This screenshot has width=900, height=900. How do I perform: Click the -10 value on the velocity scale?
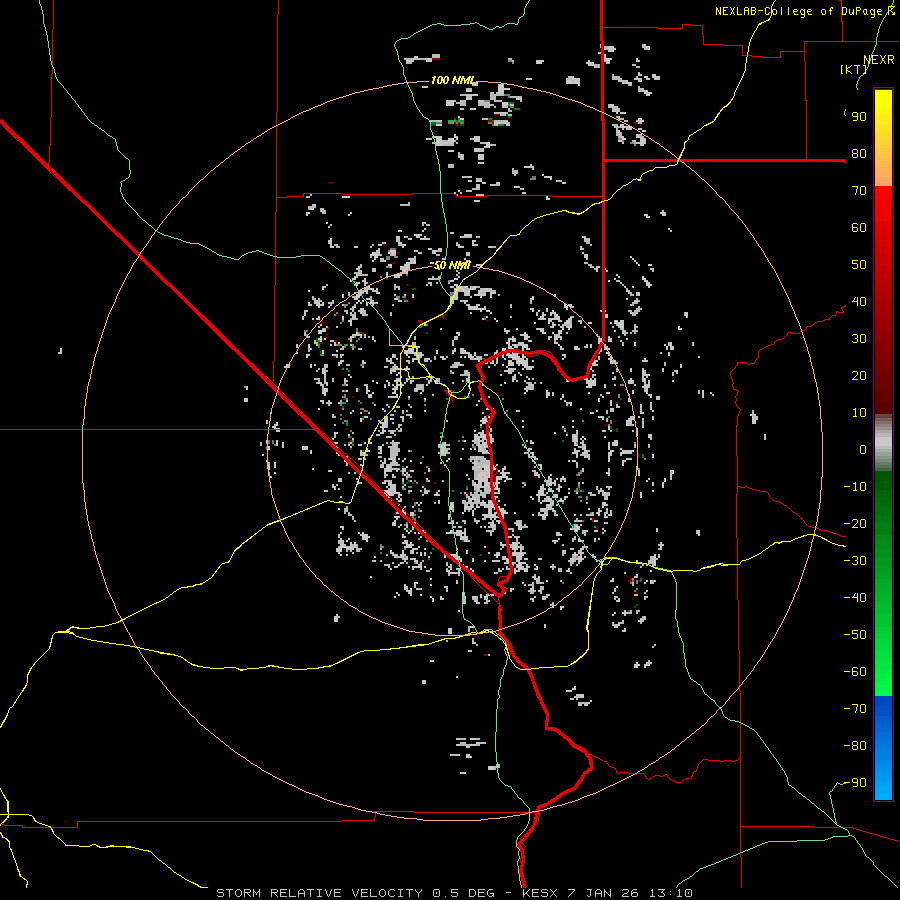855,487
